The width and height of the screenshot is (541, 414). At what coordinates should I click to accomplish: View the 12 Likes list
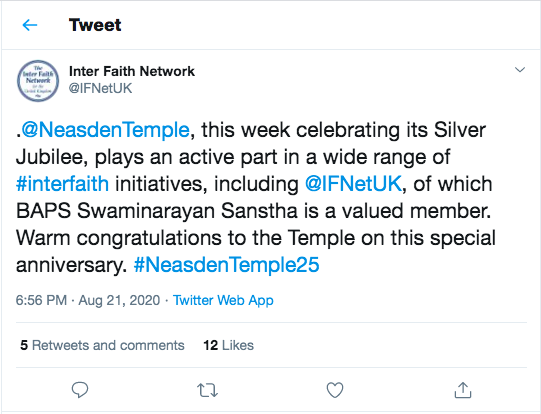click(x=228, y=345)
